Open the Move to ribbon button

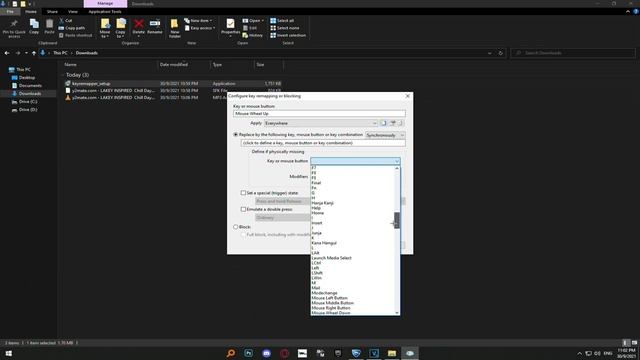pyautogui.click(x=105, y=29)
